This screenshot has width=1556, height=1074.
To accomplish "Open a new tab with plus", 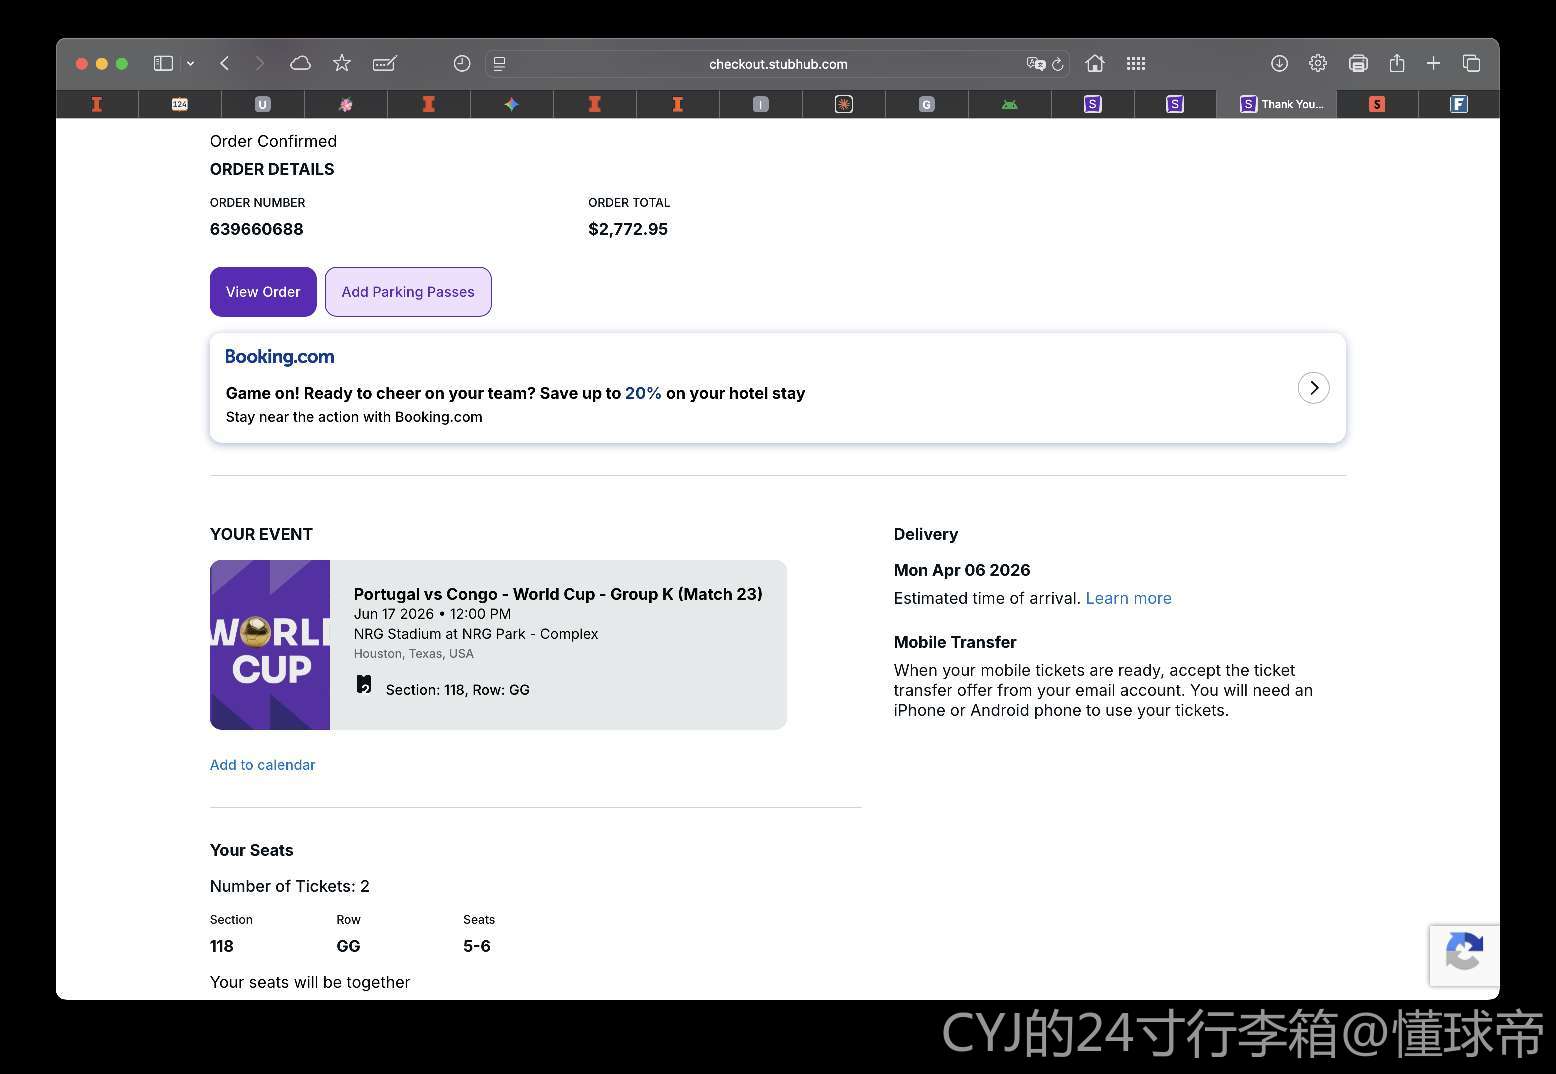I will (1433, 63).
